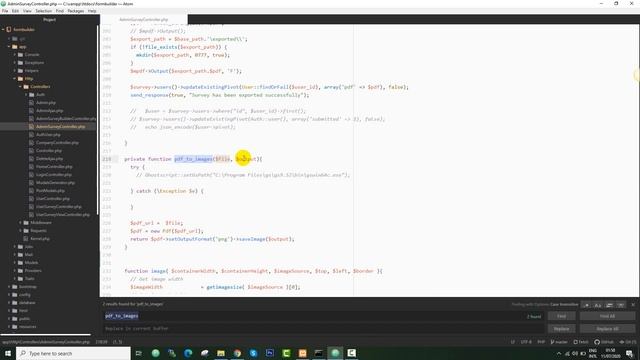Collapse the app folder
The width and height of the screenshot is (640, 360).
point(9,47)
